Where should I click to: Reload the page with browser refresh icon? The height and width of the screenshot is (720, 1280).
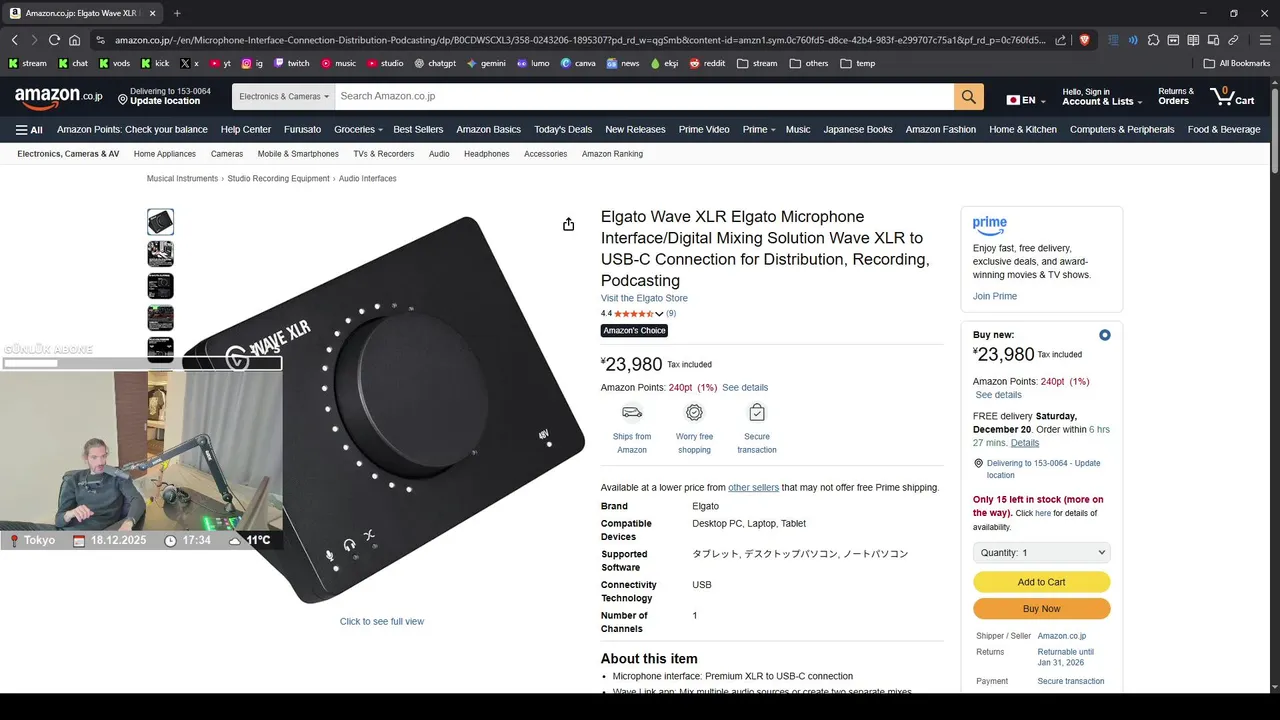55,40
